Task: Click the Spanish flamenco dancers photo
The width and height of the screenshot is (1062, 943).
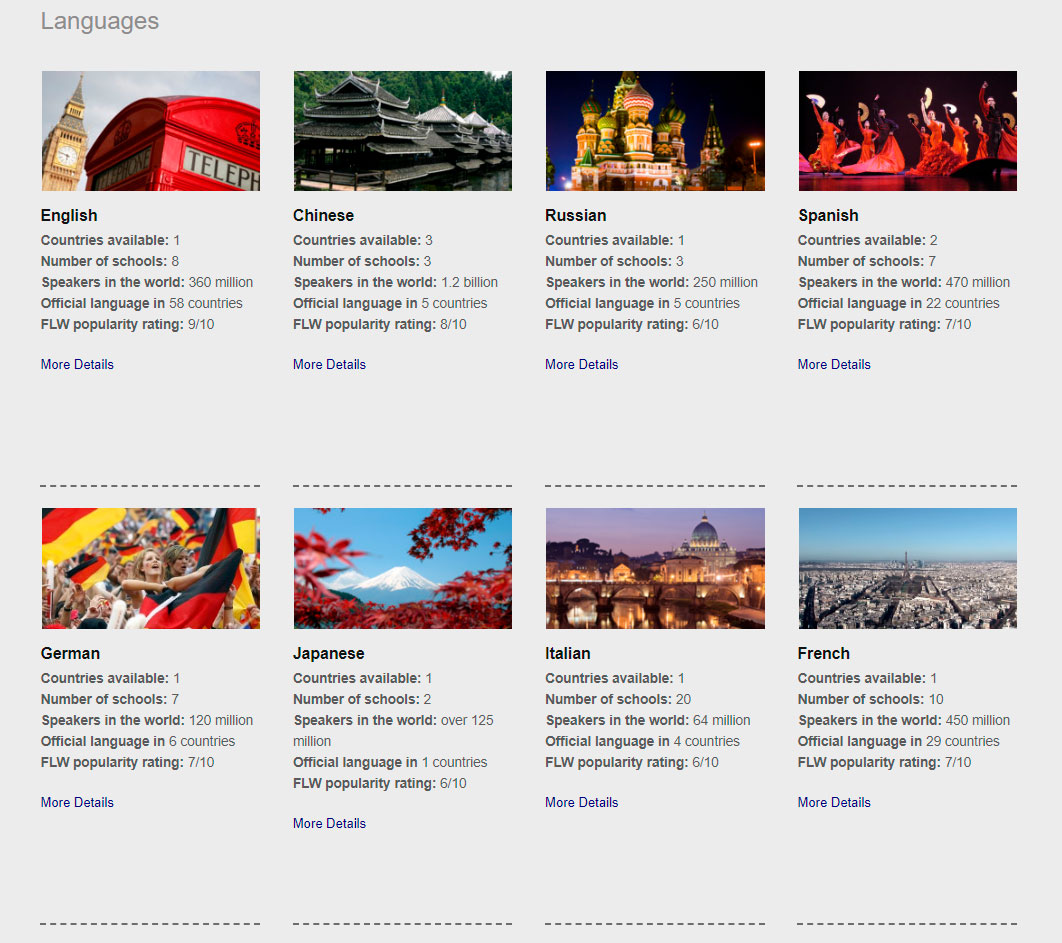Action: point(908,131)
